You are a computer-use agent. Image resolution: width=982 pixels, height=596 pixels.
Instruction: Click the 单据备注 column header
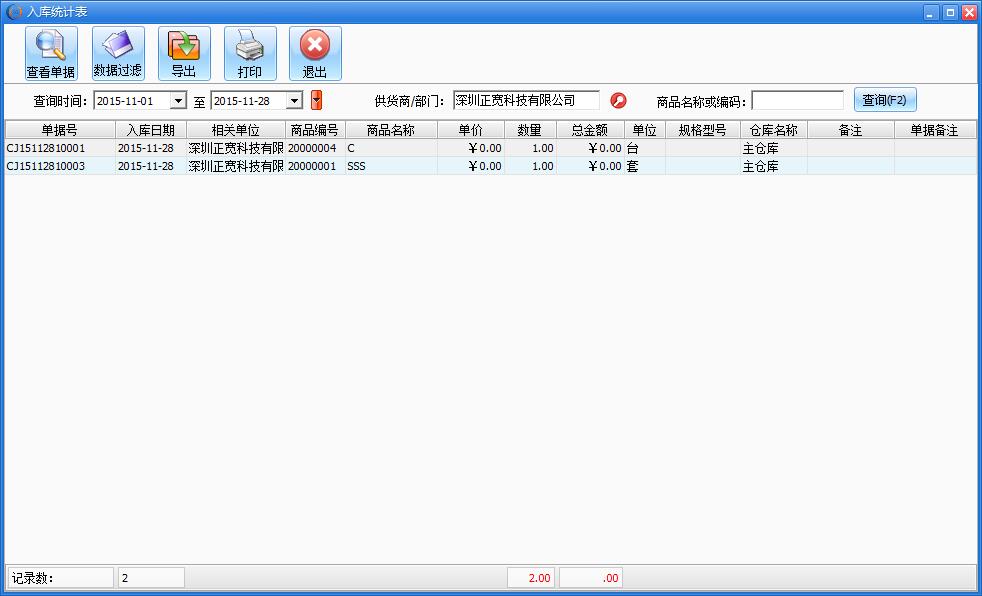[x=934, y=130]
